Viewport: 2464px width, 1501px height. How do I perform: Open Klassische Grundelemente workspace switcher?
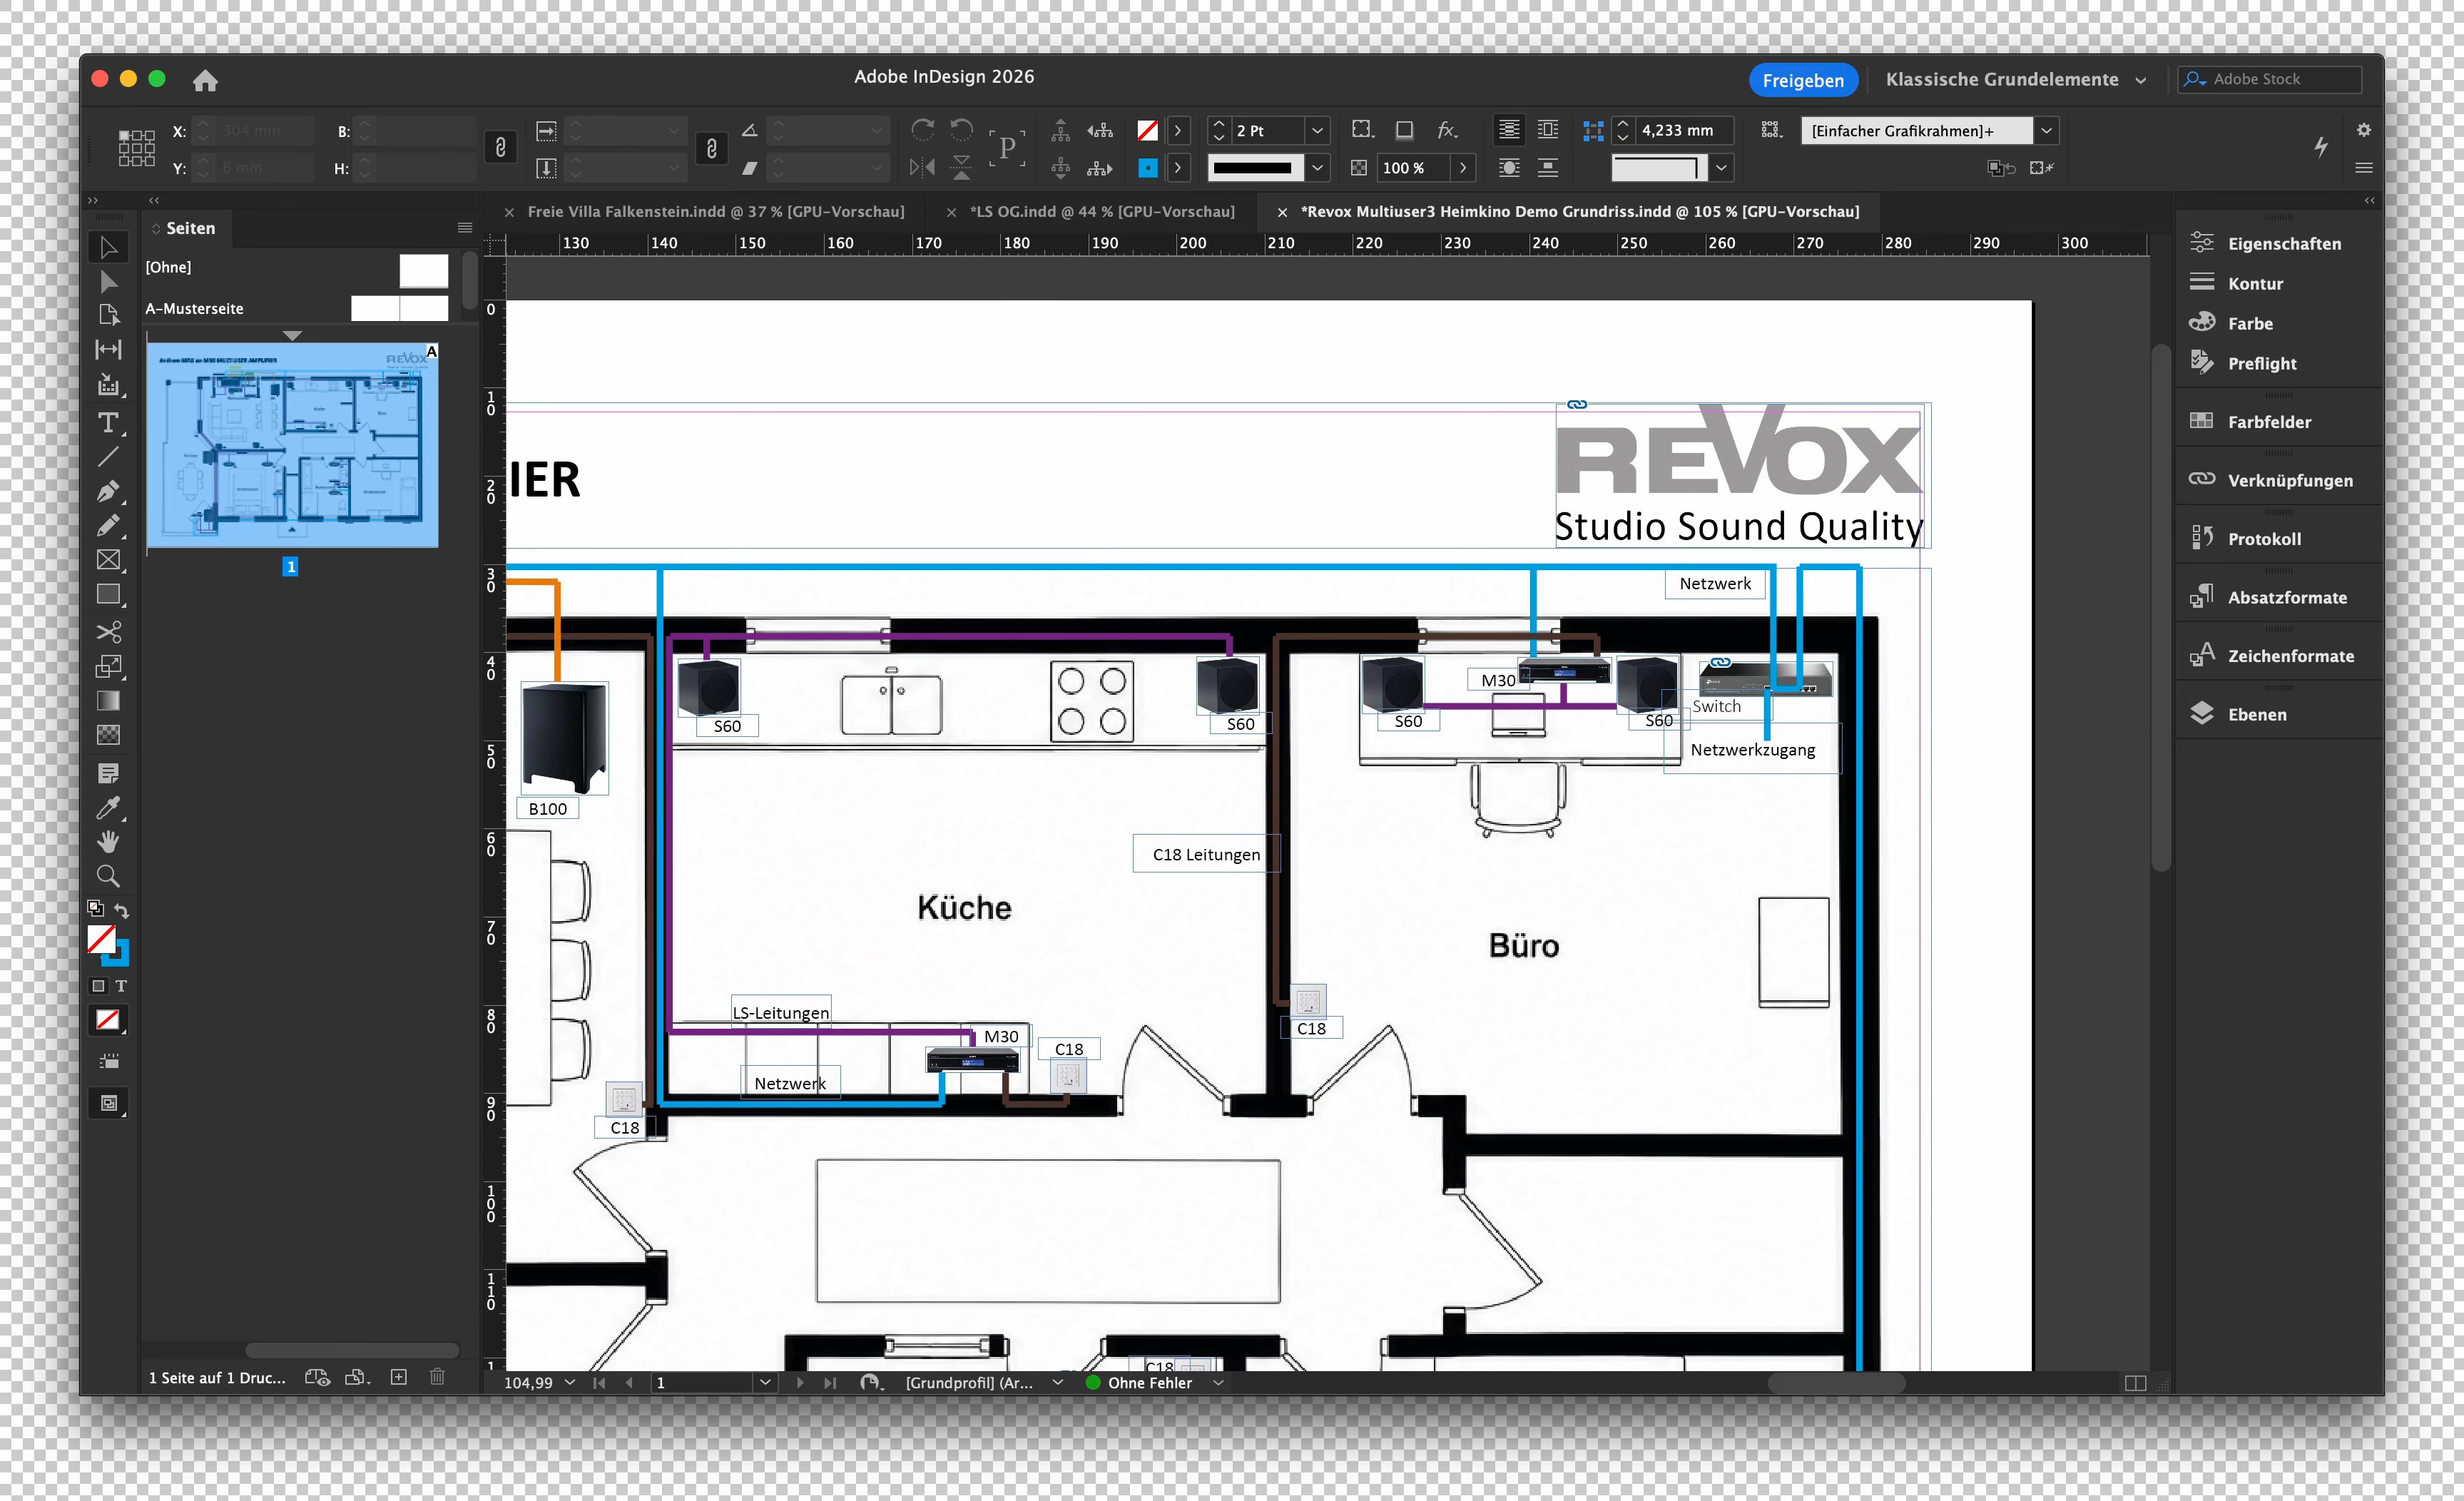coord(2015,80)
